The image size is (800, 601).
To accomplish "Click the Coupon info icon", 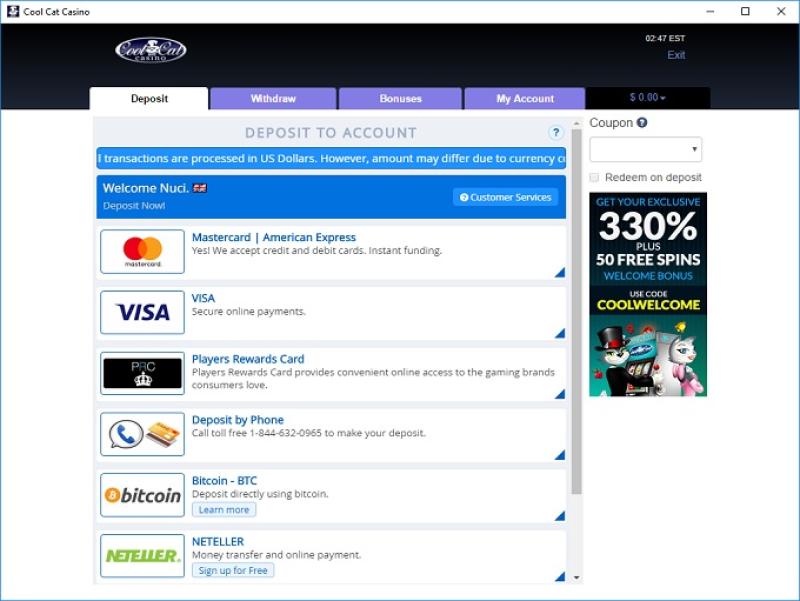I will click(642, 123).
